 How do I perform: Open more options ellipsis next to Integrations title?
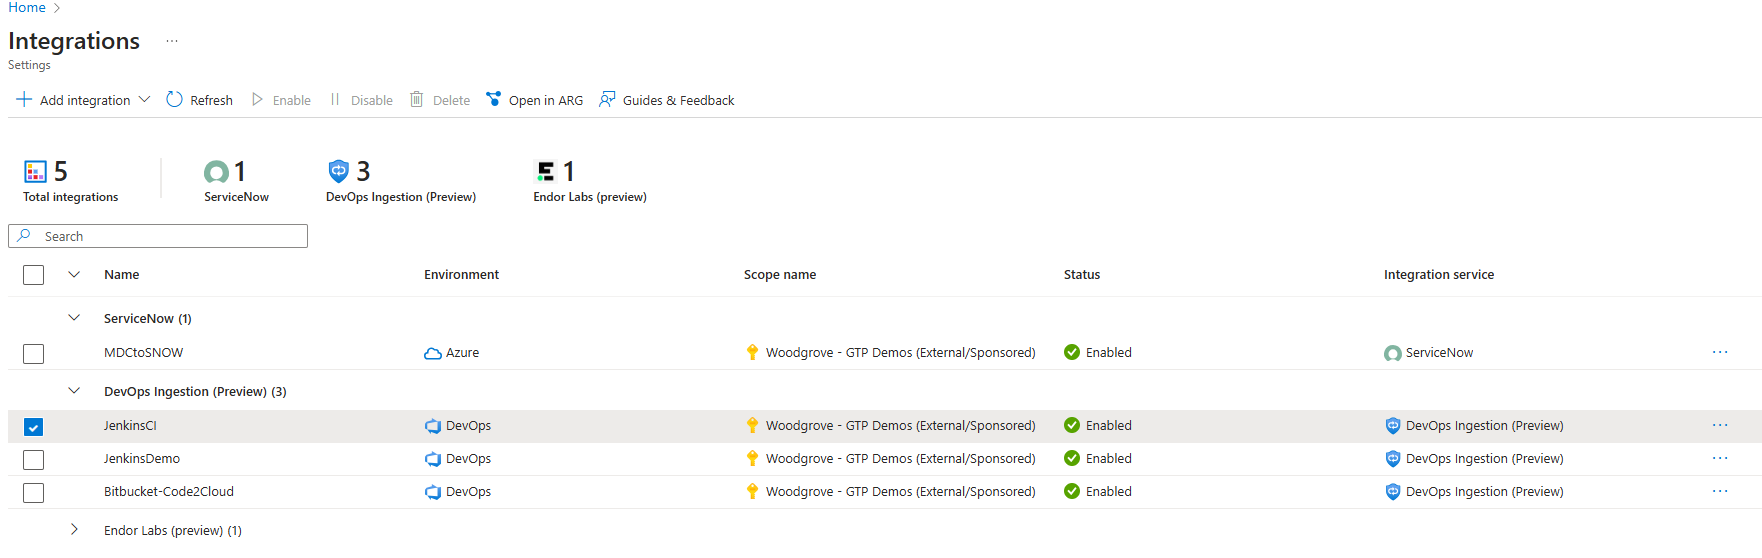pyautogui.click(x=172, y=41)
